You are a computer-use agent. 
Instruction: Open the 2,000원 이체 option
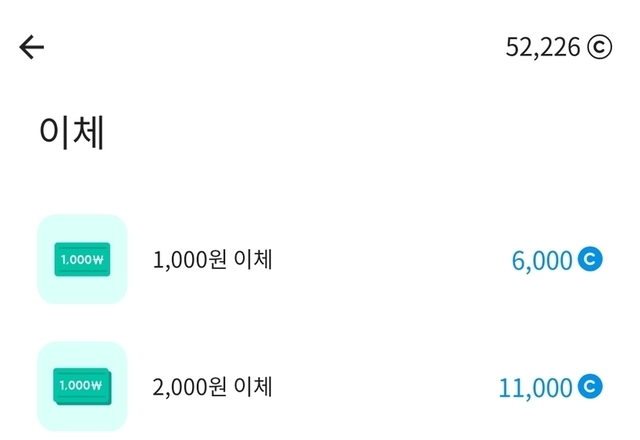[212, 386]
